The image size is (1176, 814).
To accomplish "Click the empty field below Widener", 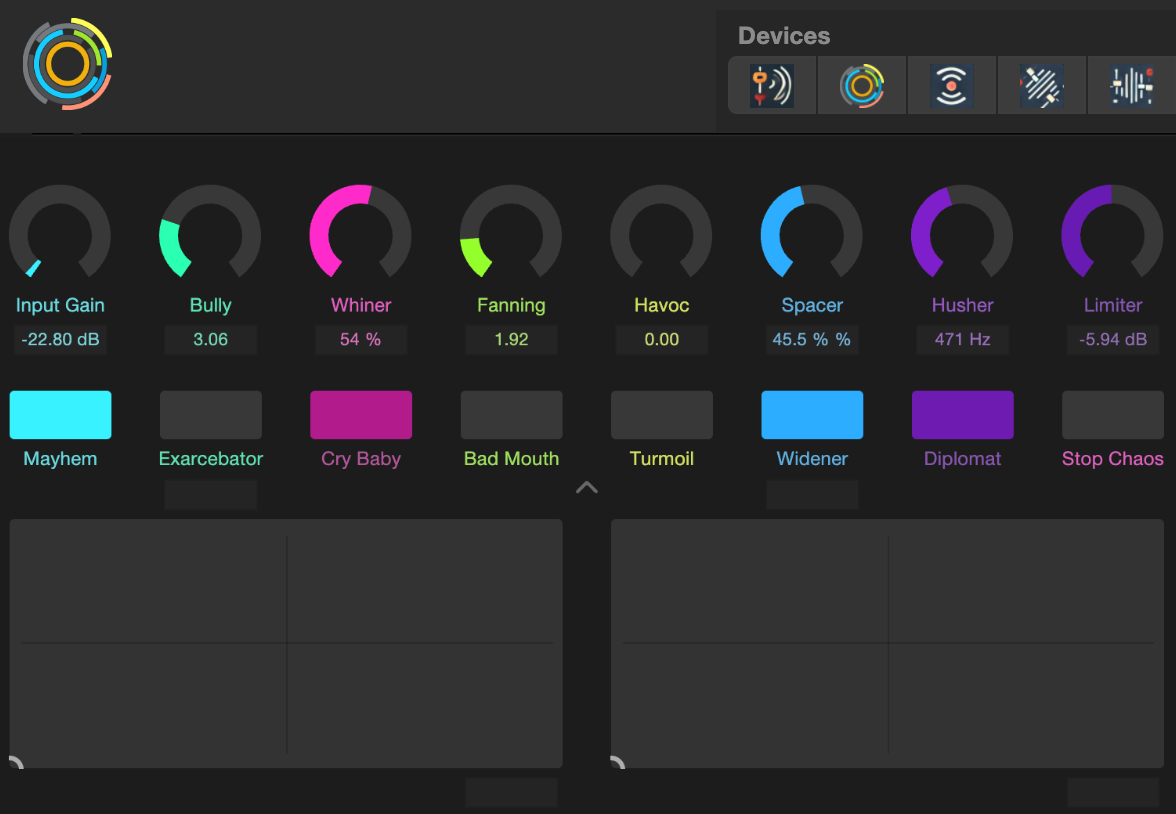I will tap(812, 495).
